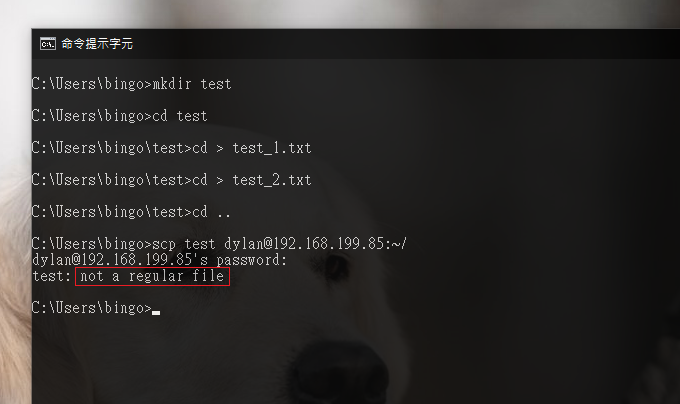680x404 pixels.
Task: Click the mkdir test command line
Action: click(131, 84)
